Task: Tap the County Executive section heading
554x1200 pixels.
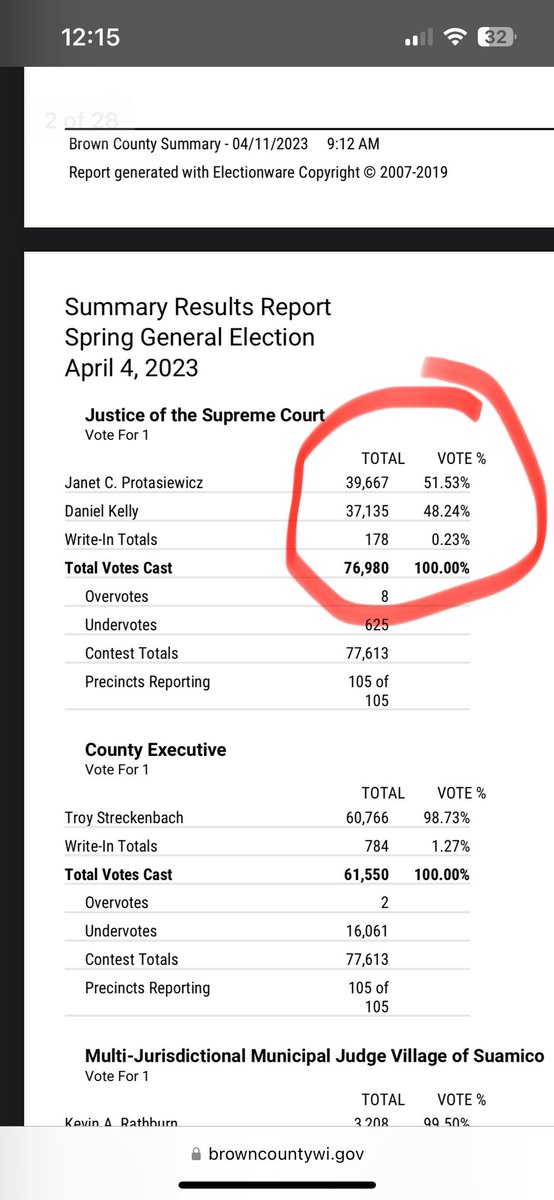Action: [x=155, y=749]
